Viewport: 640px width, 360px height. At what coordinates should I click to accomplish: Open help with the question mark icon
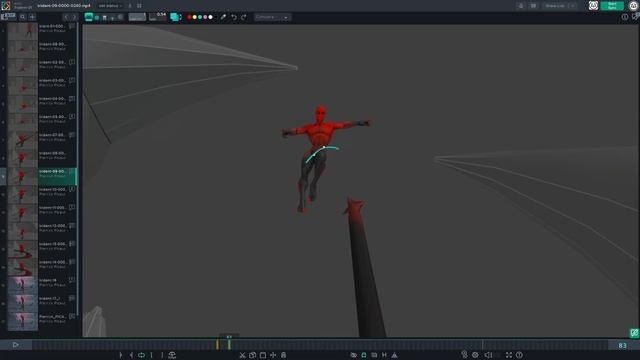[519, 355]
